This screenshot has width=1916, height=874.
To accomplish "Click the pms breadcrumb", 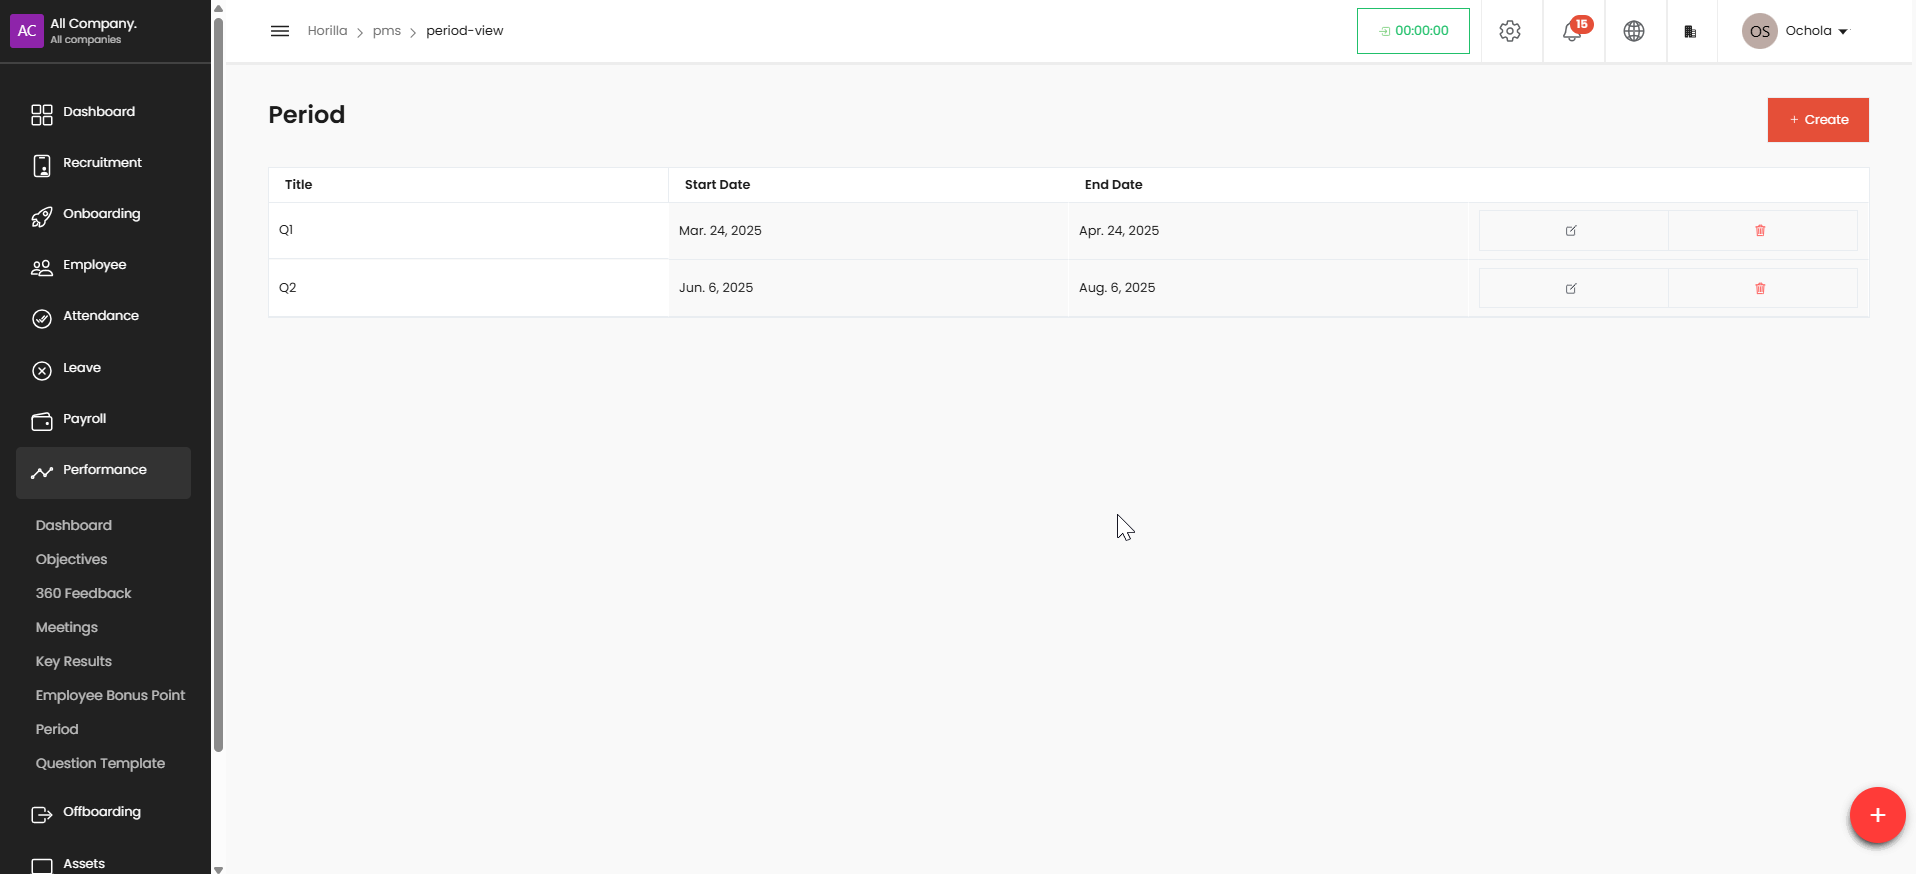I will [x=386, y=31].
